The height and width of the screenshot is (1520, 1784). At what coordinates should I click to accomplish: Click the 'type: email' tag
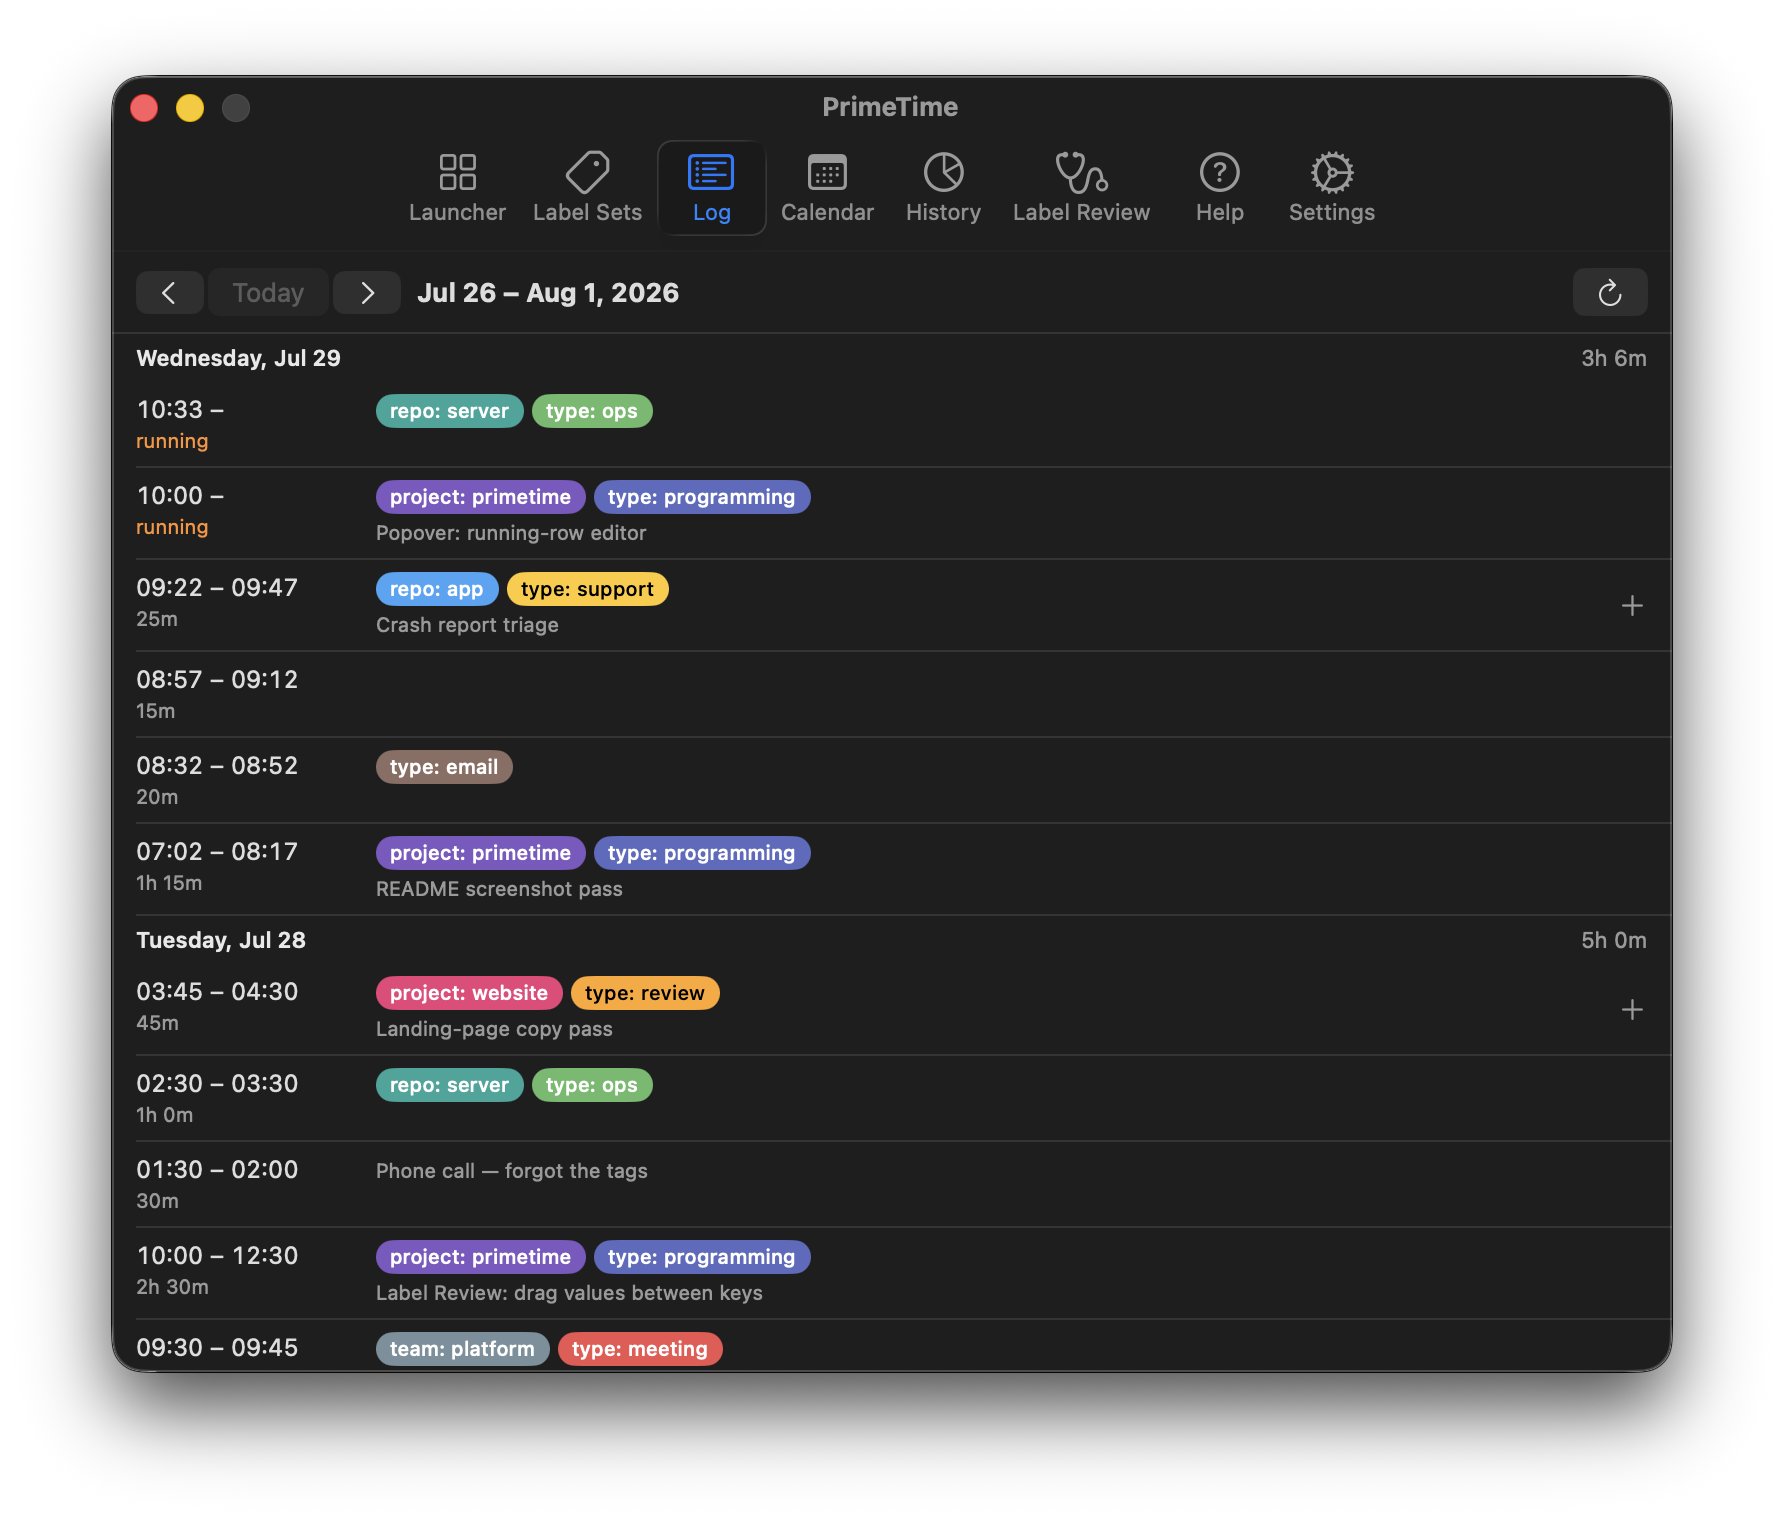click(x=444, y=767)
